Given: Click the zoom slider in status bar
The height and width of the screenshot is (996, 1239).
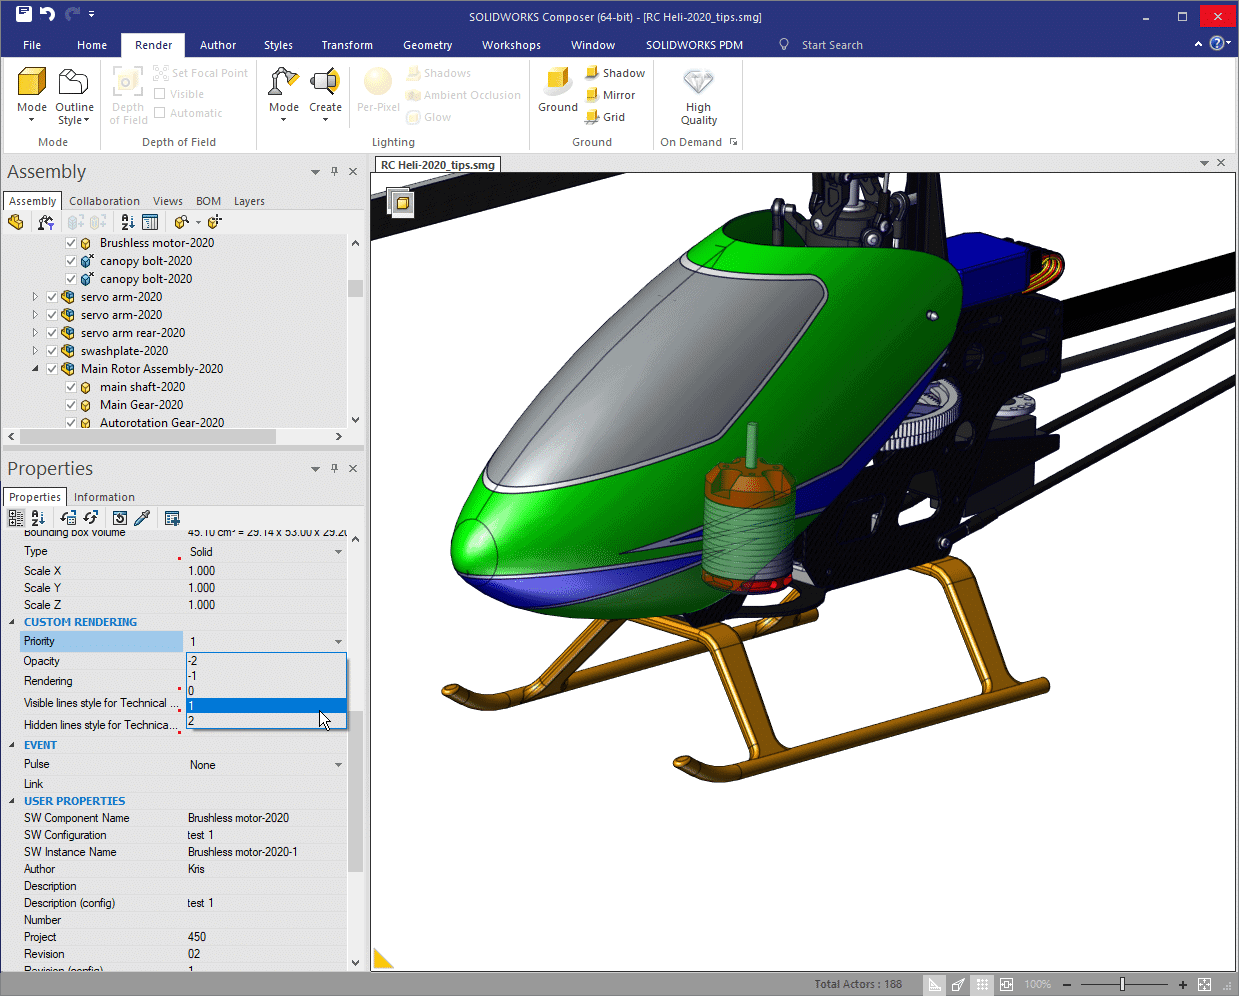Looking at the screenshot, I should [1122, 985].
